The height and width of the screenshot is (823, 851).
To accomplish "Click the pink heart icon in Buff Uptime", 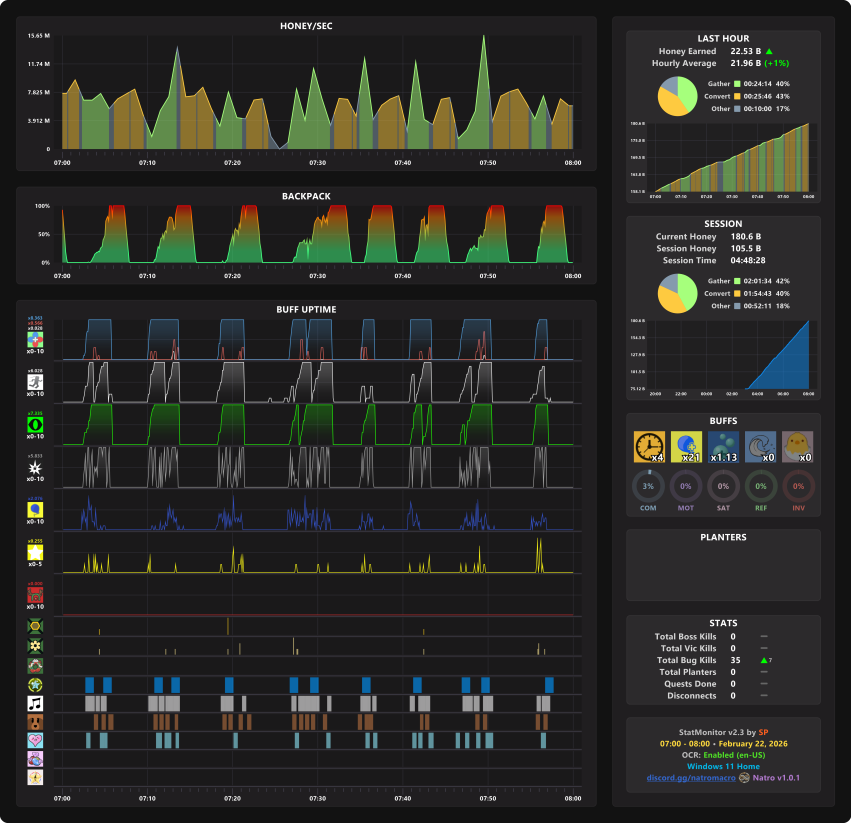I will [35, 740].
